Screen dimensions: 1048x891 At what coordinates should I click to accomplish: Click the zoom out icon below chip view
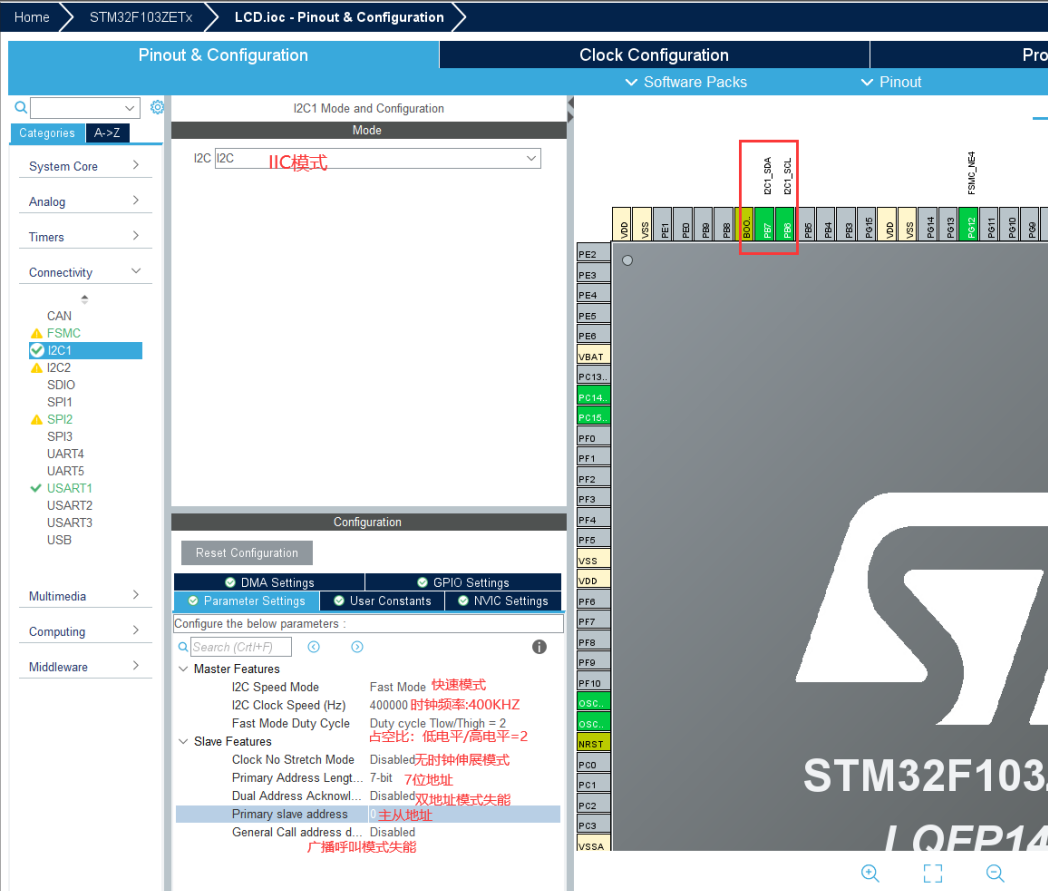point(995,873)
